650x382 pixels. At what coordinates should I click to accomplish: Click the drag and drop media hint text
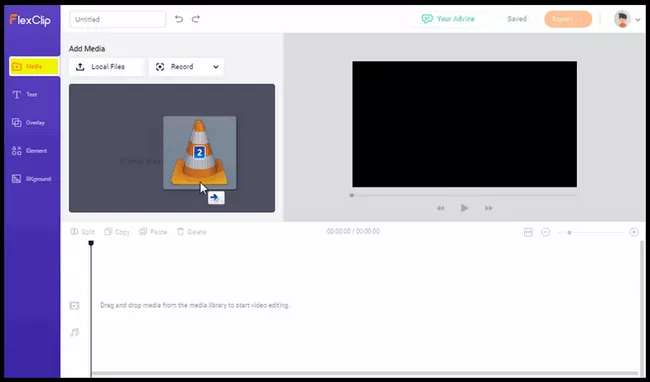[194, 305]
